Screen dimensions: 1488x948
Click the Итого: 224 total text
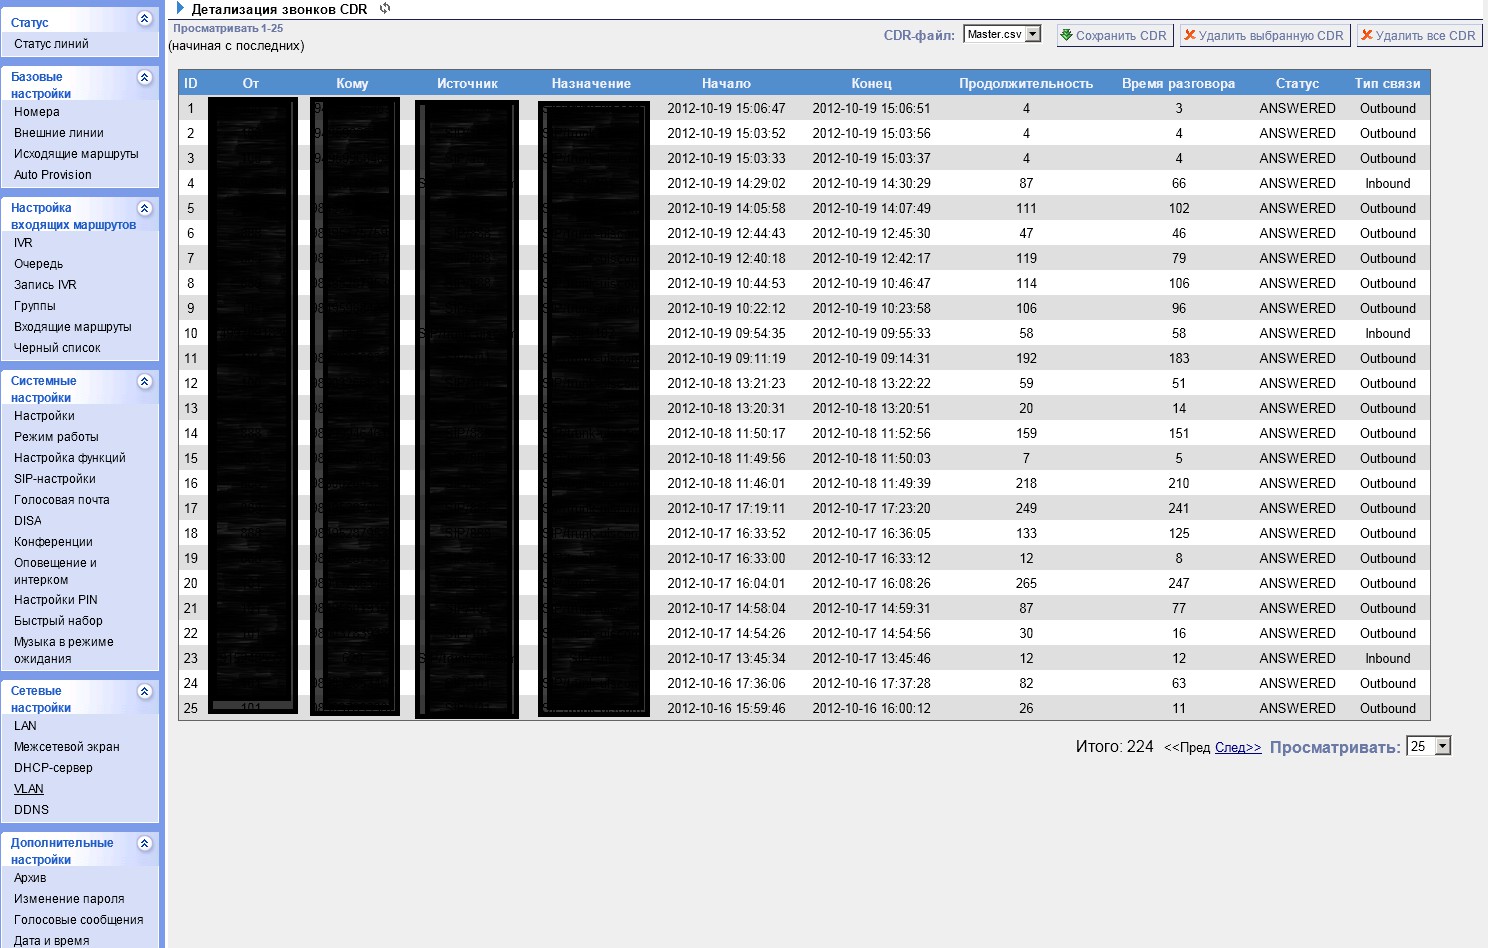tap(1114, 746)
